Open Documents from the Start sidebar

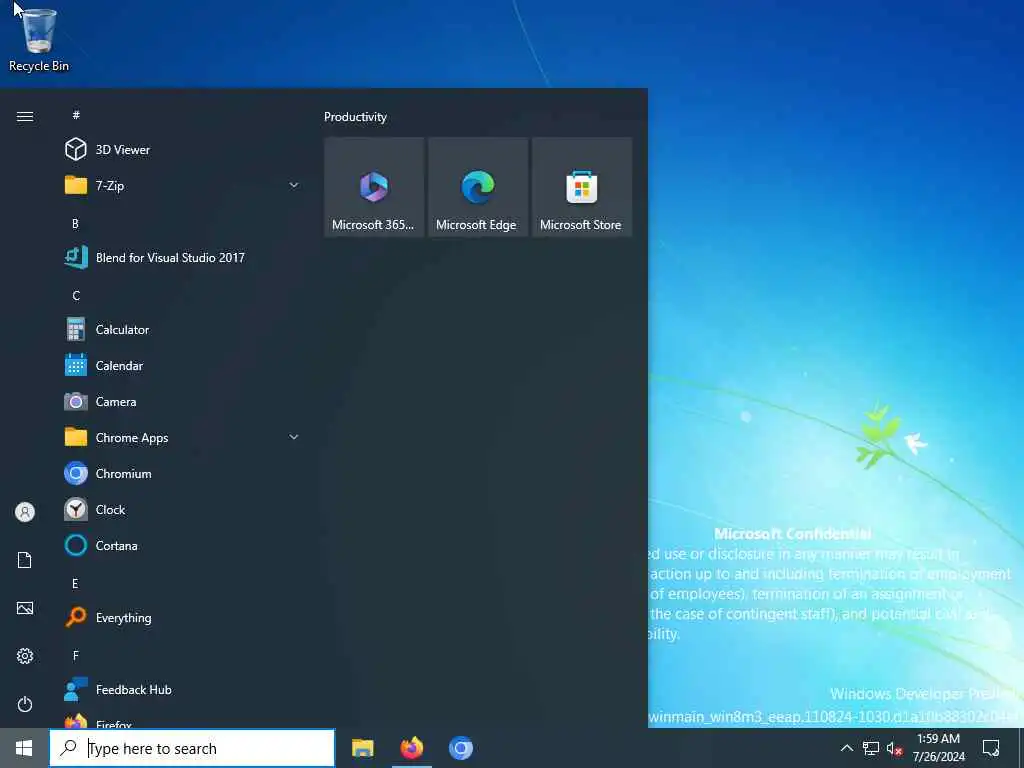[x=25, y=560]
